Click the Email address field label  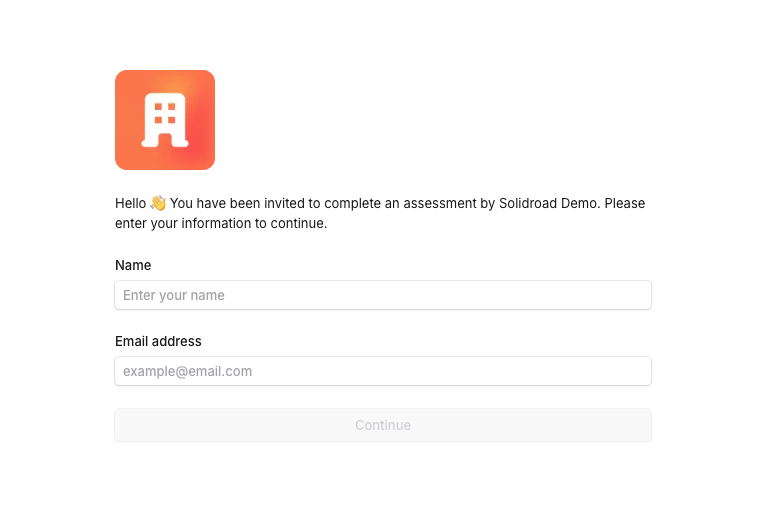[x=158, y=341]
